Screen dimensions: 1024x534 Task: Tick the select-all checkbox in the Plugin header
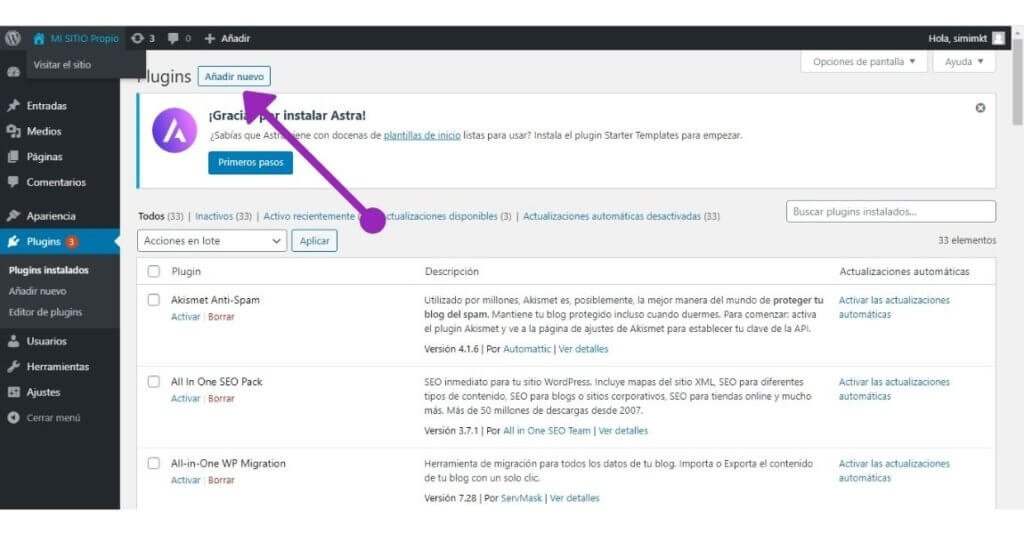tap(153, 271)
